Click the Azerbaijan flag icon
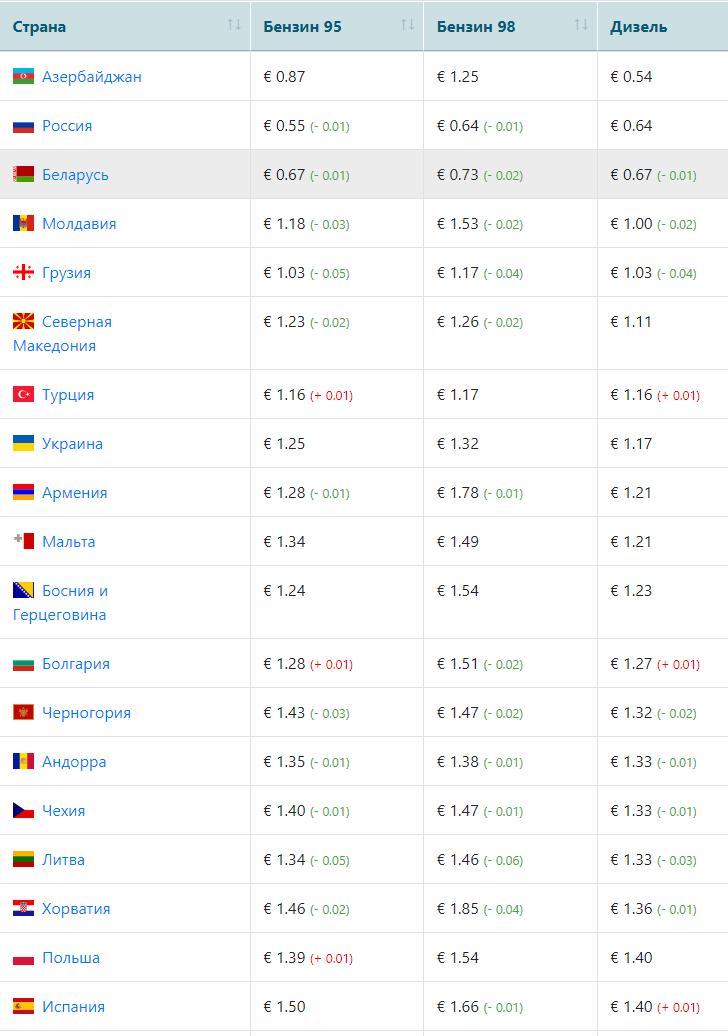The width and height of the screenshot is (728, 1036). tap(24, 77)
